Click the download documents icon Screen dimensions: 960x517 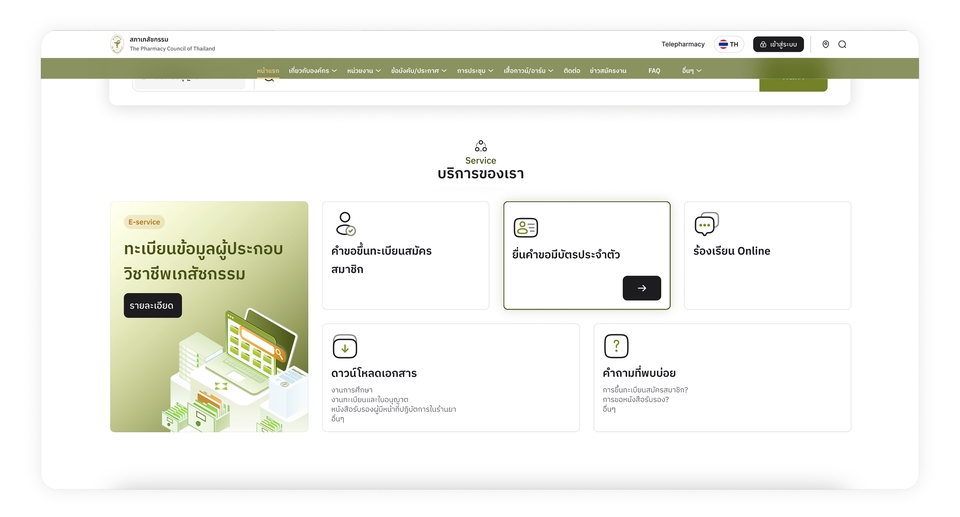pyautogui.click(x=345, y=347)
